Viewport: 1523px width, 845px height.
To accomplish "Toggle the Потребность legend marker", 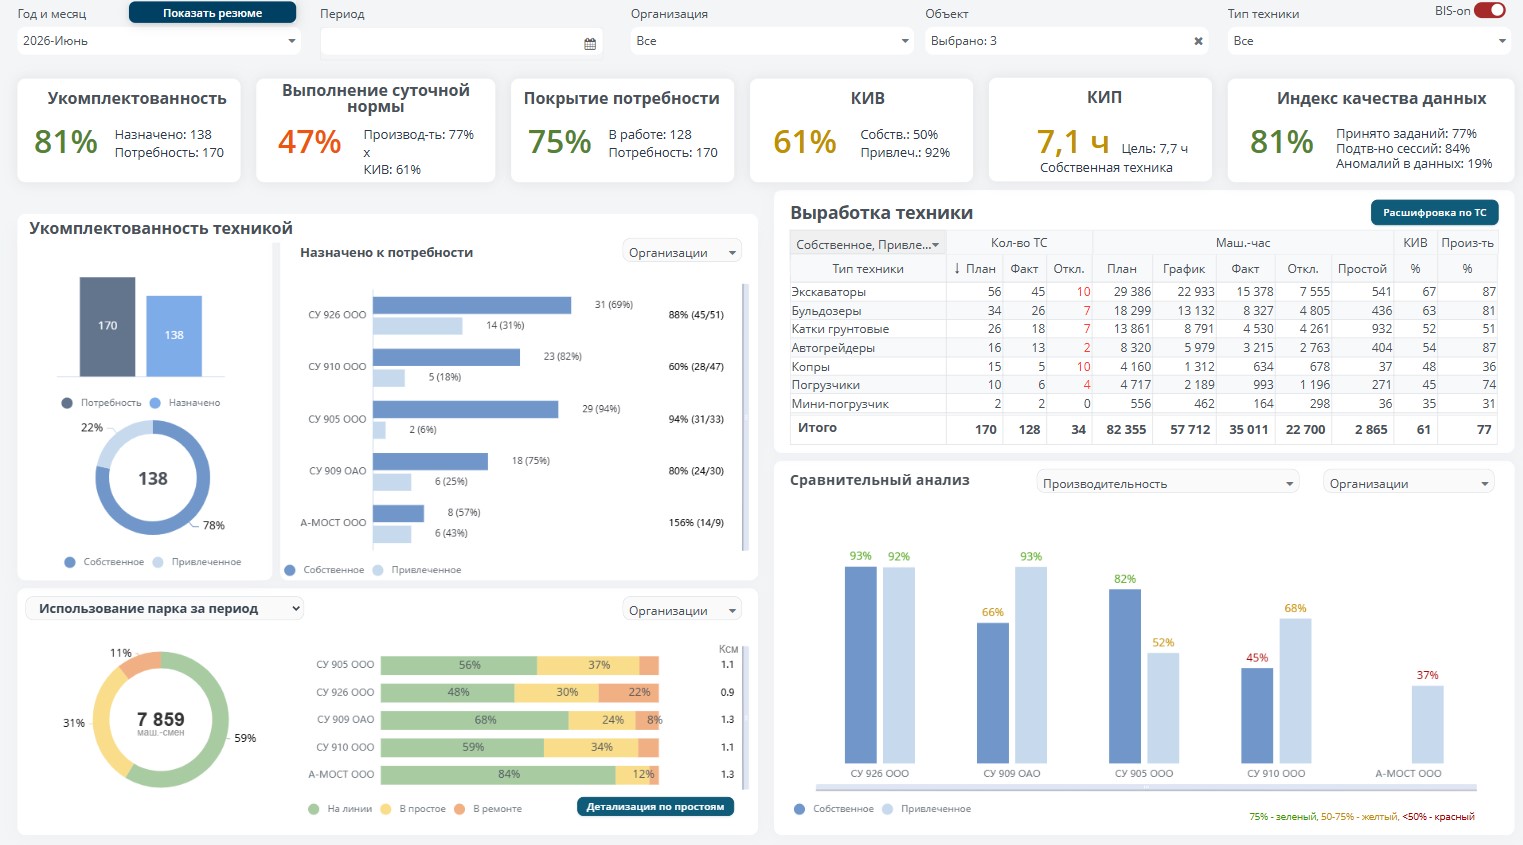I will pos(67,403).
